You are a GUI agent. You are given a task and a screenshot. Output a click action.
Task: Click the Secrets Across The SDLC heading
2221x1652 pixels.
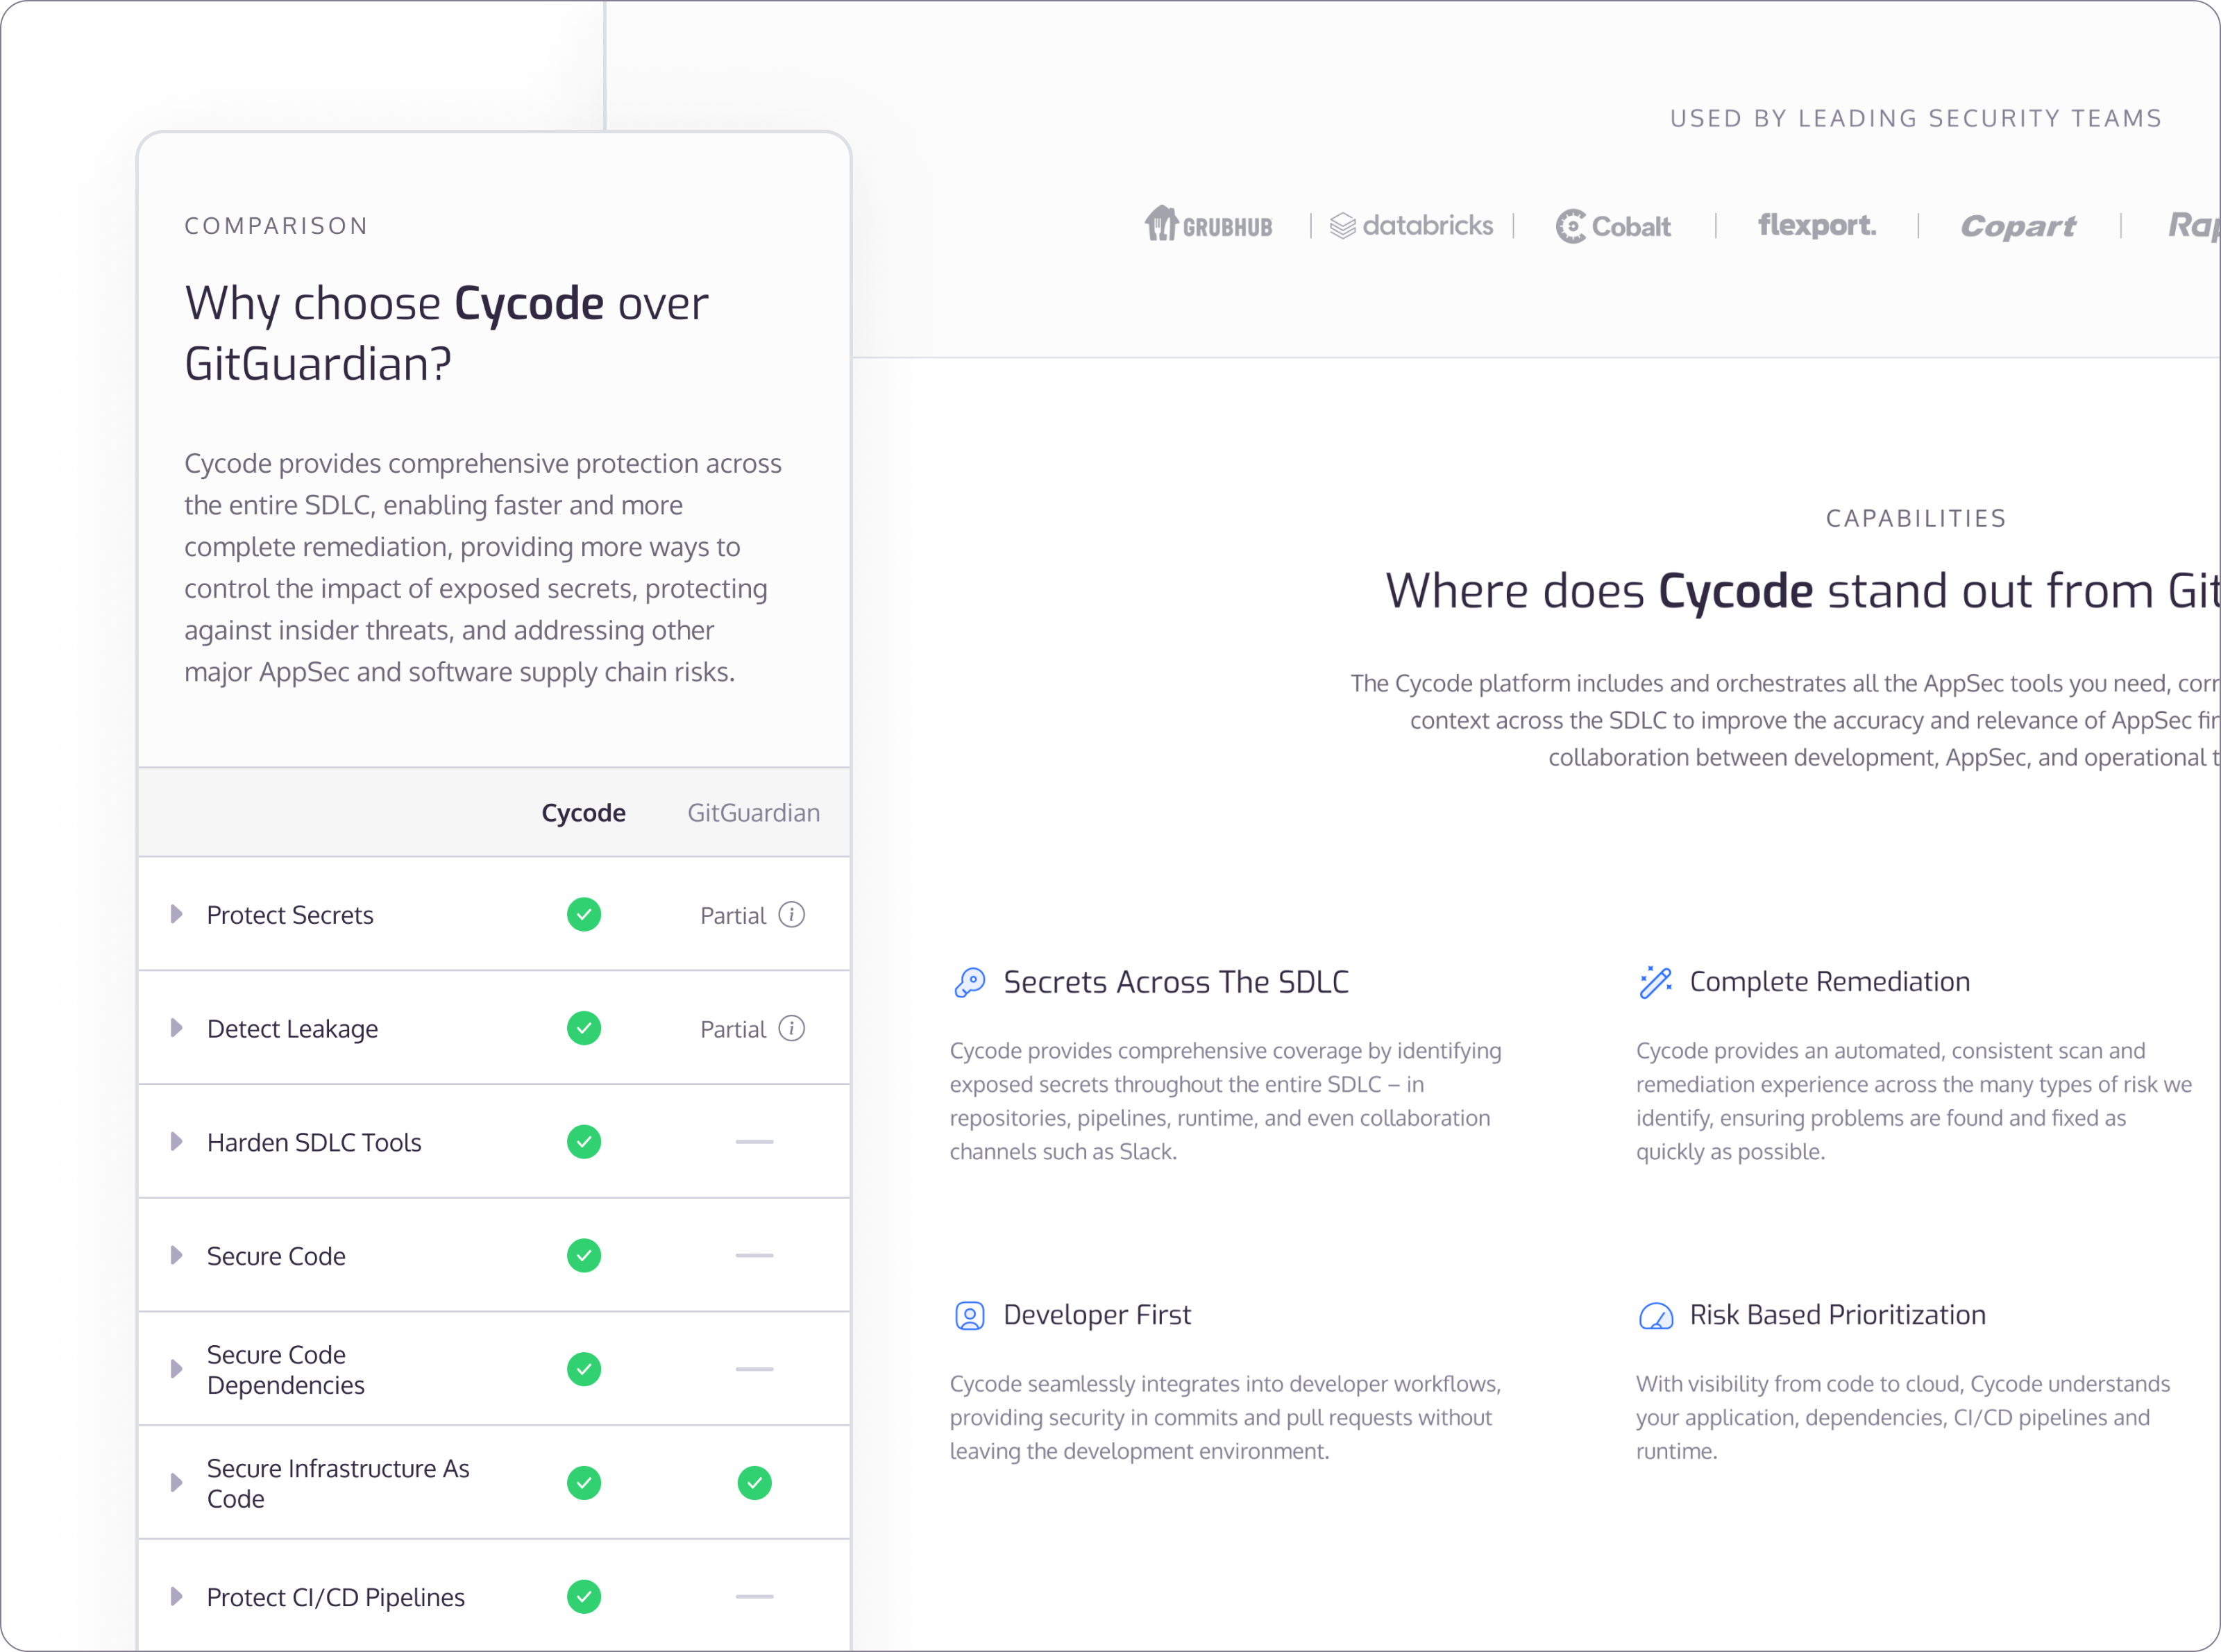coord(1176,982)
